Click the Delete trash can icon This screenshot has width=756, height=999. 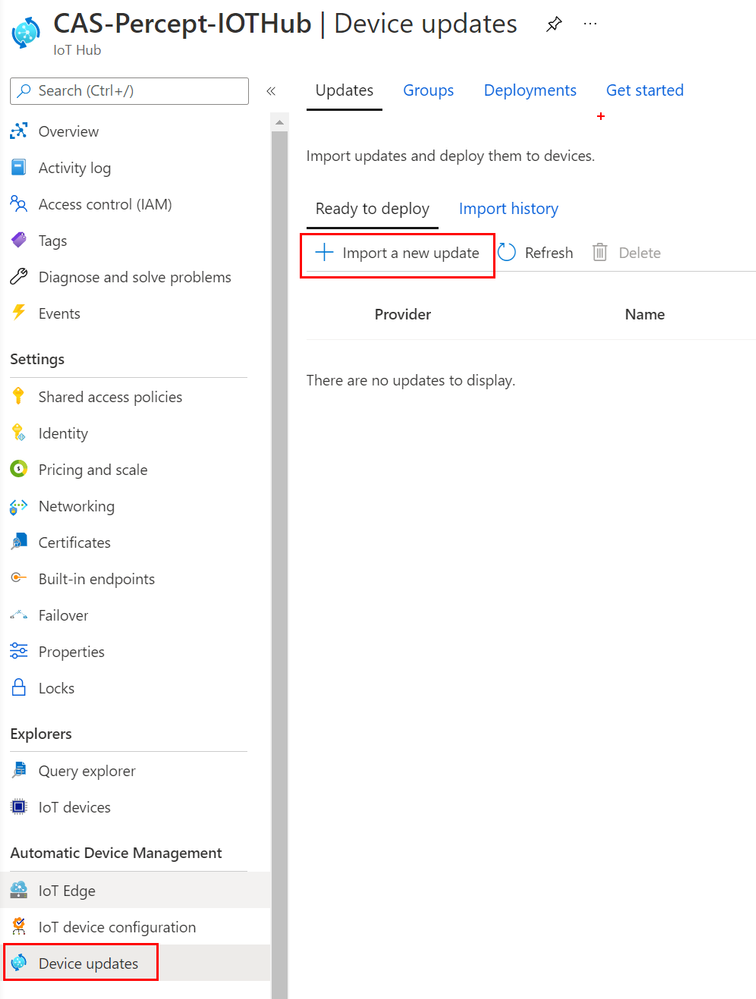coord(600,252)
